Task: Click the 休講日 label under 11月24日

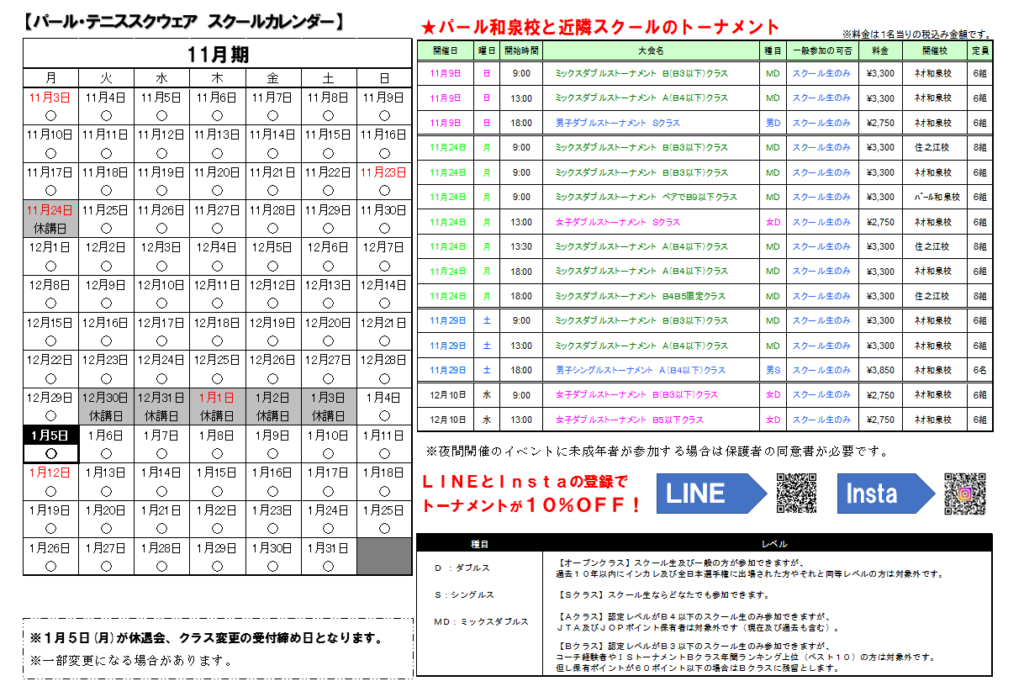Action: [x=50, y=228]
